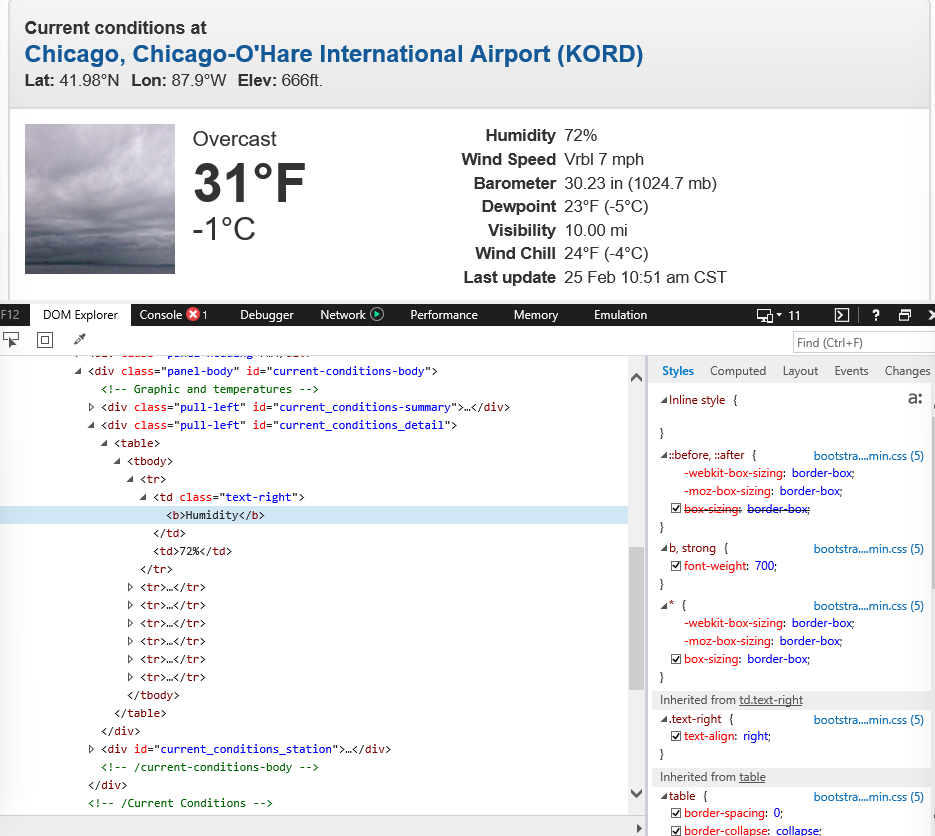
Task: Unpin the developer tools window icon
Action: click(905, 315)
